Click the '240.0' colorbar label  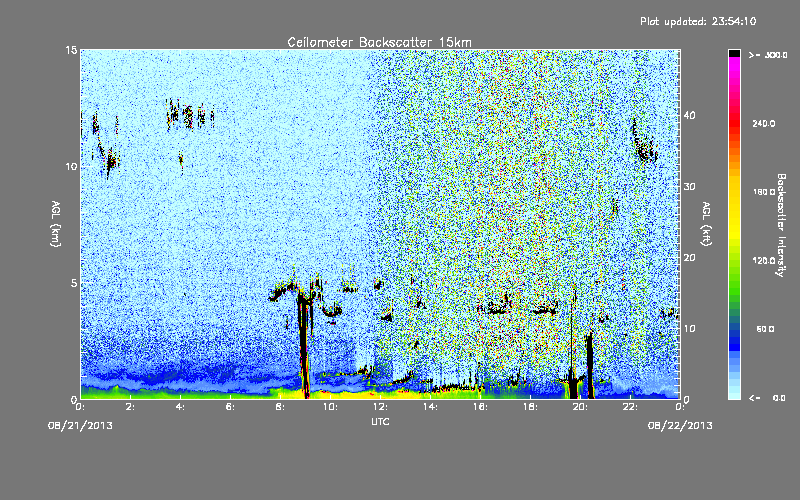(764, 124)
